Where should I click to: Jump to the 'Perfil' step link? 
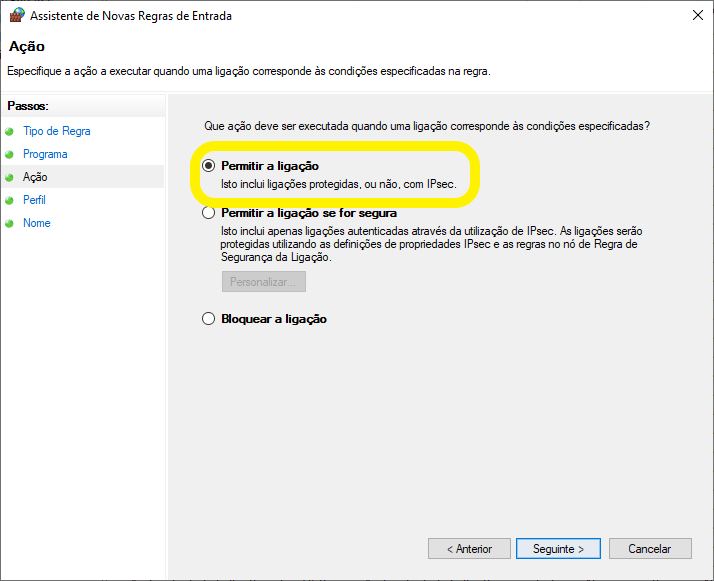[34, 200]
